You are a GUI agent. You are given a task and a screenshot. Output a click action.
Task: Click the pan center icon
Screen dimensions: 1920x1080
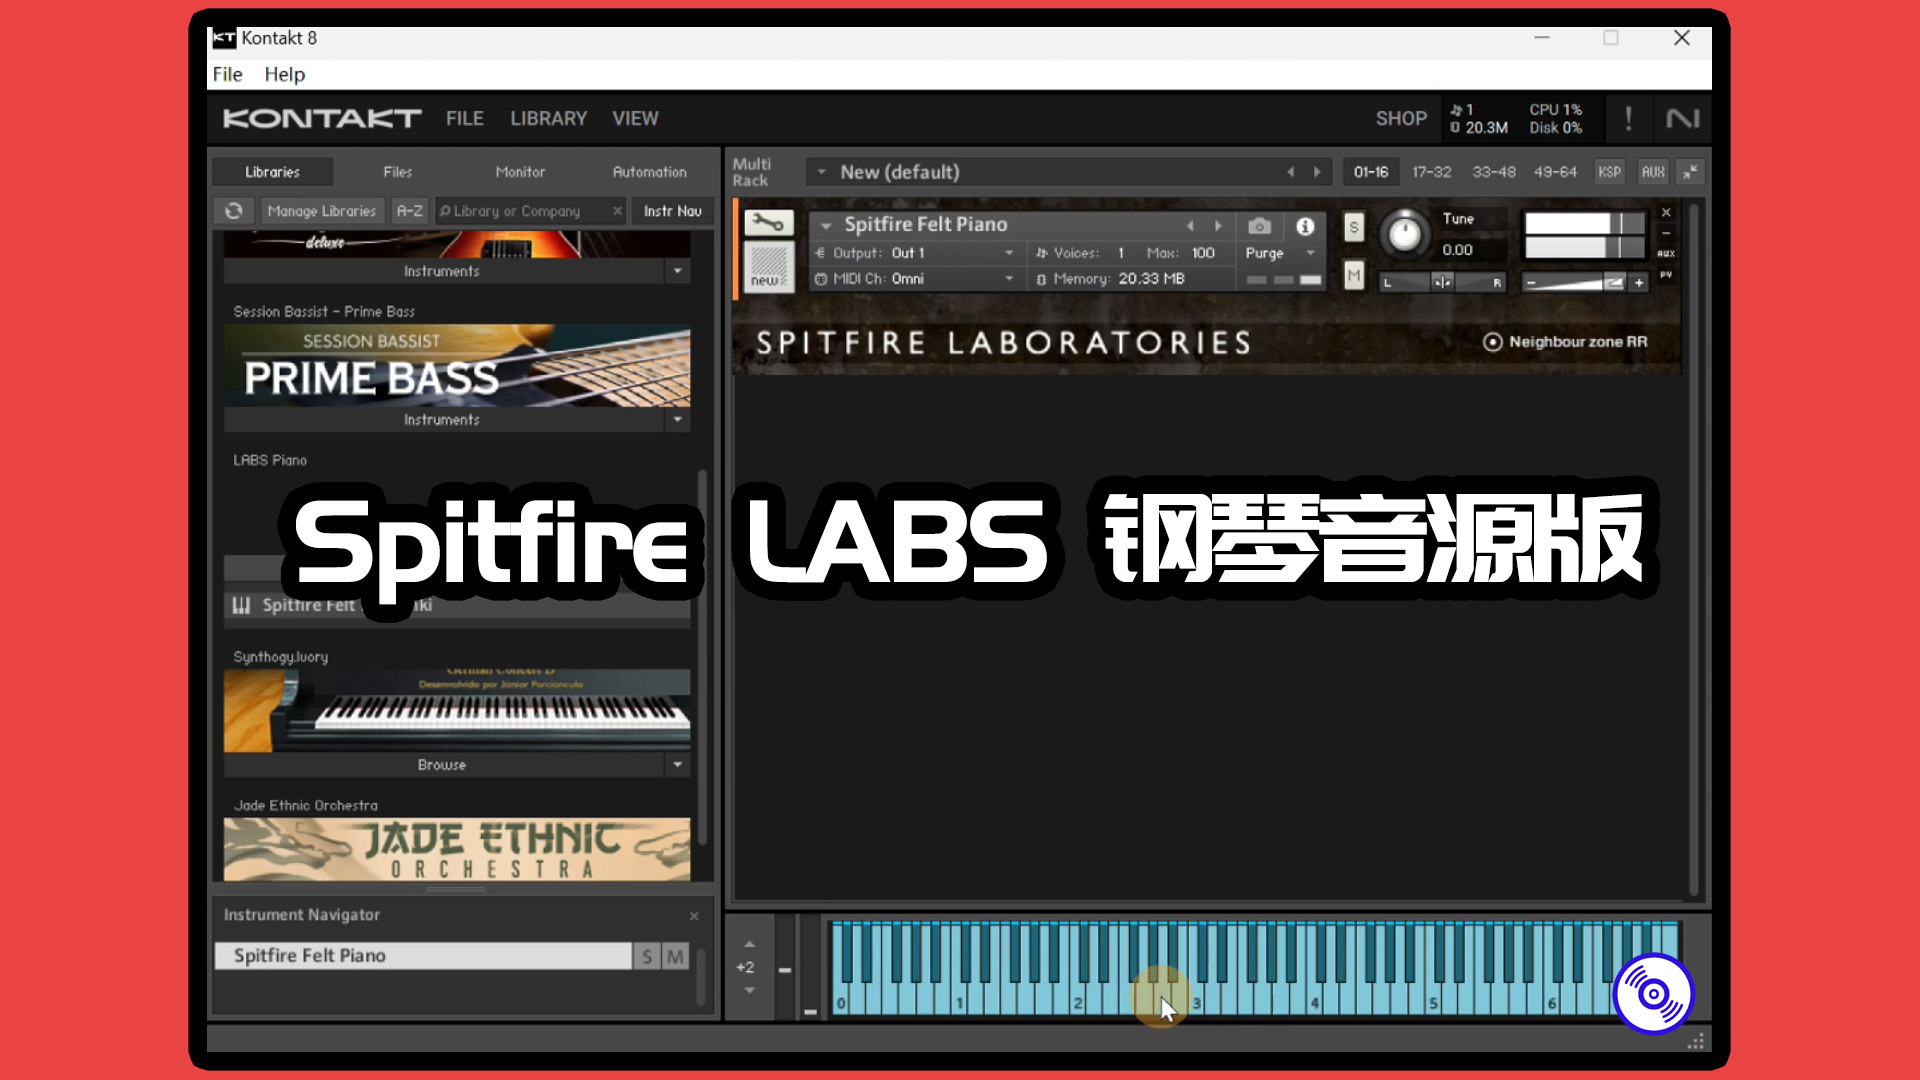[x=1442, y=283]
